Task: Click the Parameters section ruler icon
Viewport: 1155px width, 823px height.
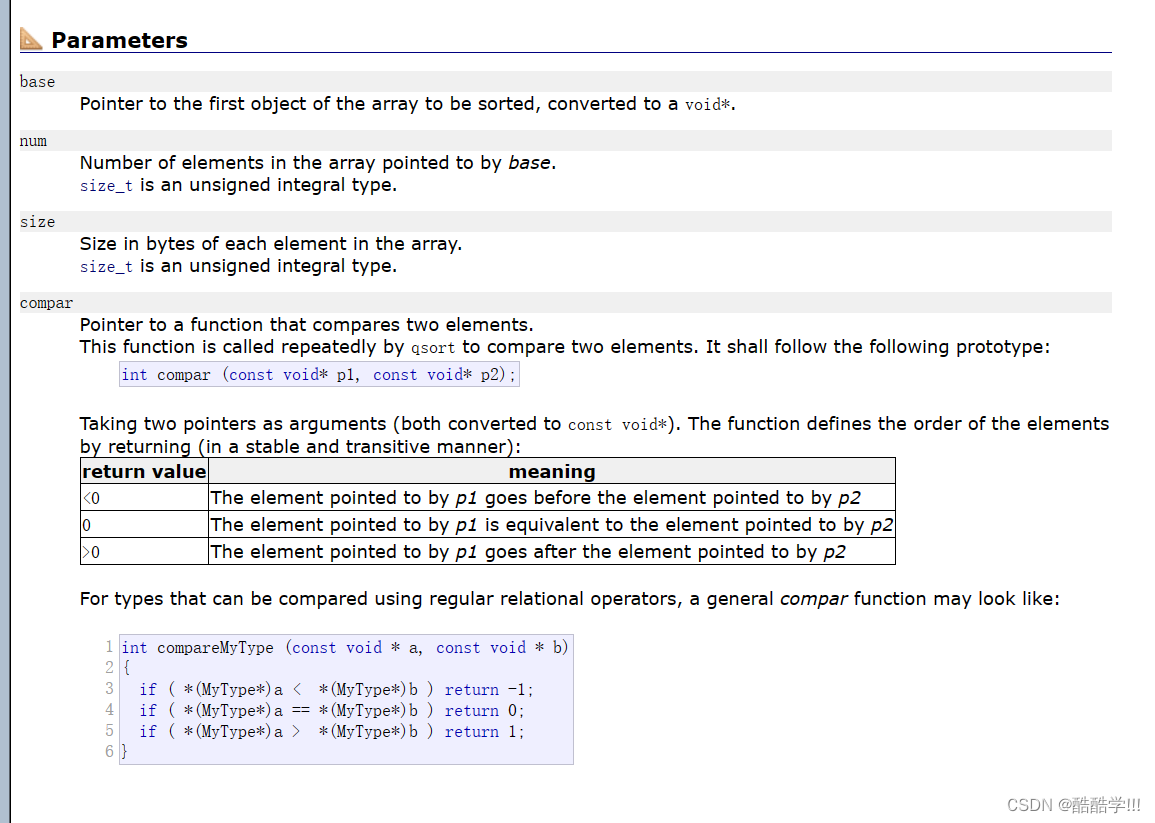Action: (x=31, y=38)
